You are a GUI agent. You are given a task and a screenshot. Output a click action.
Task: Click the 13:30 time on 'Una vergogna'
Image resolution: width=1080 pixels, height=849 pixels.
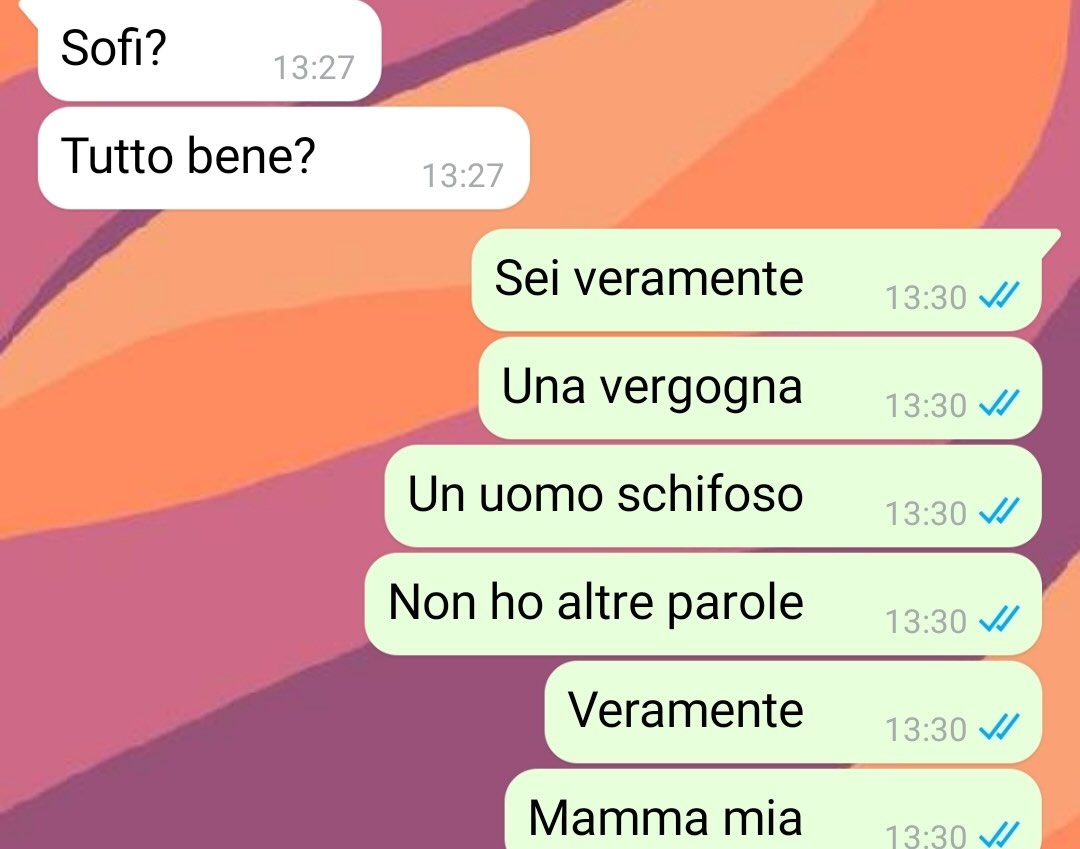(926, 406)
